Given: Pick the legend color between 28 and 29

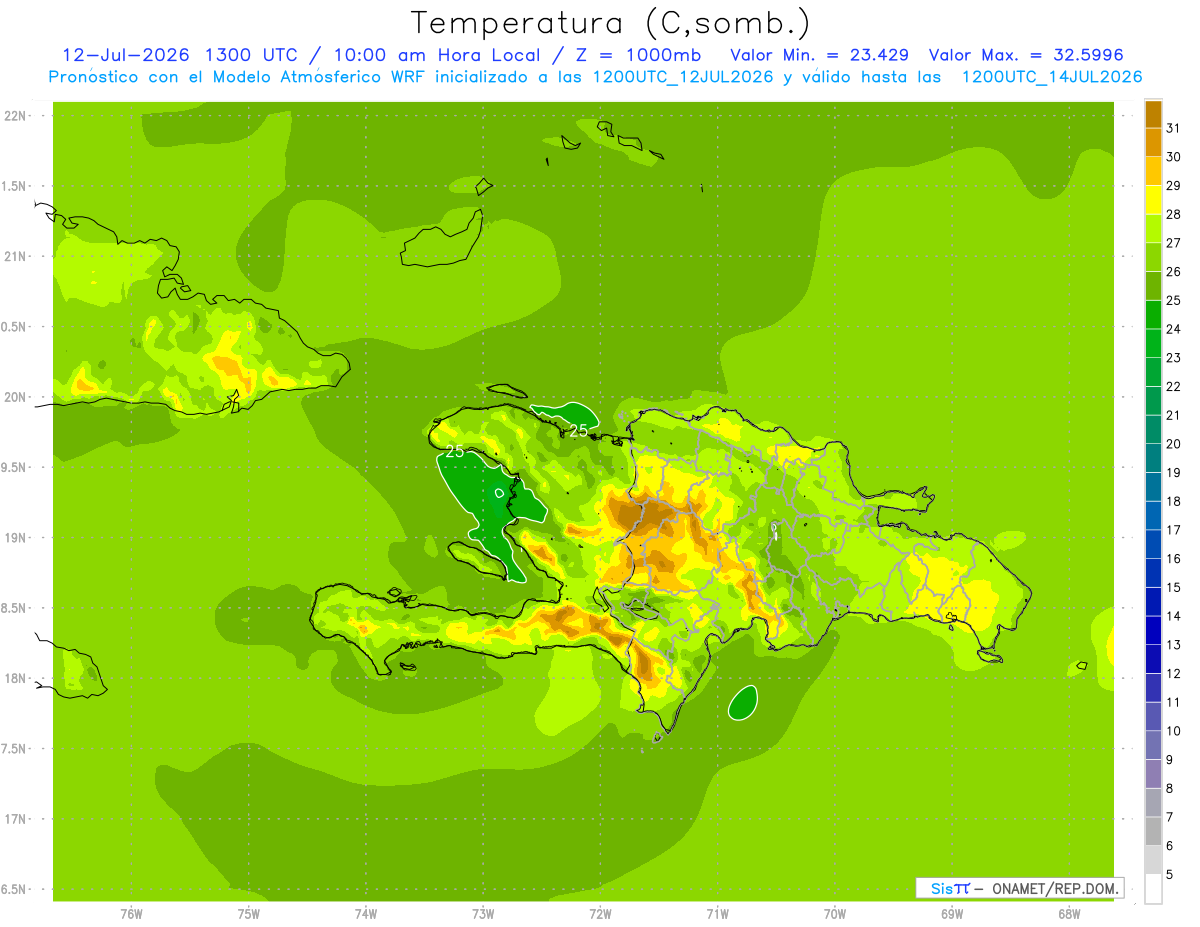Looking at the screenshot, I should click(x=1153, y=200).
